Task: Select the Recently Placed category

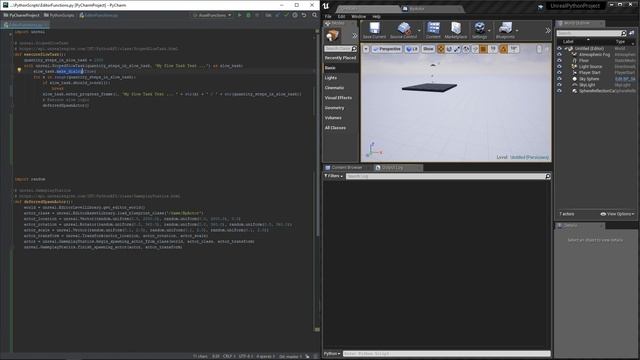Action: [x=340, y=58]
